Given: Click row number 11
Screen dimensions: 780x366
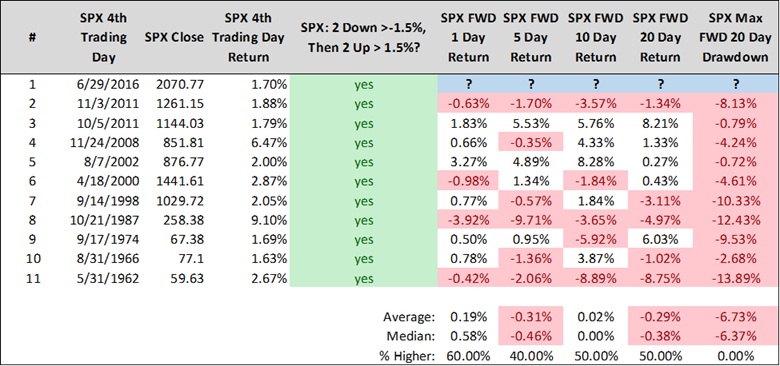Looking at the screenshot, I should point(32,278).
